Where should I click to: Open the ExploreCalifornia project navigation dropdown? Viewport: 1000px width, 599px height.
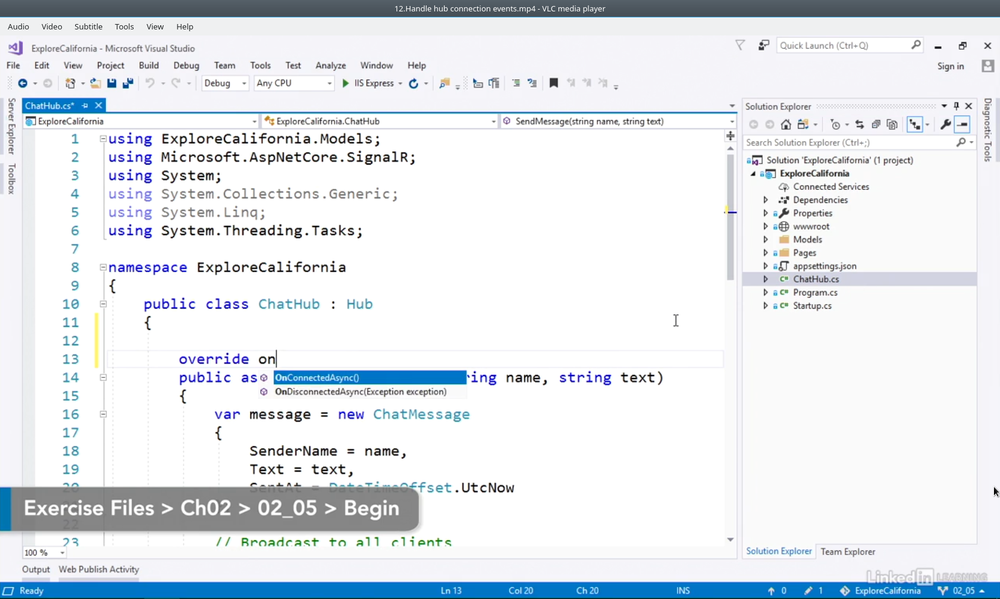pos(141,121)
